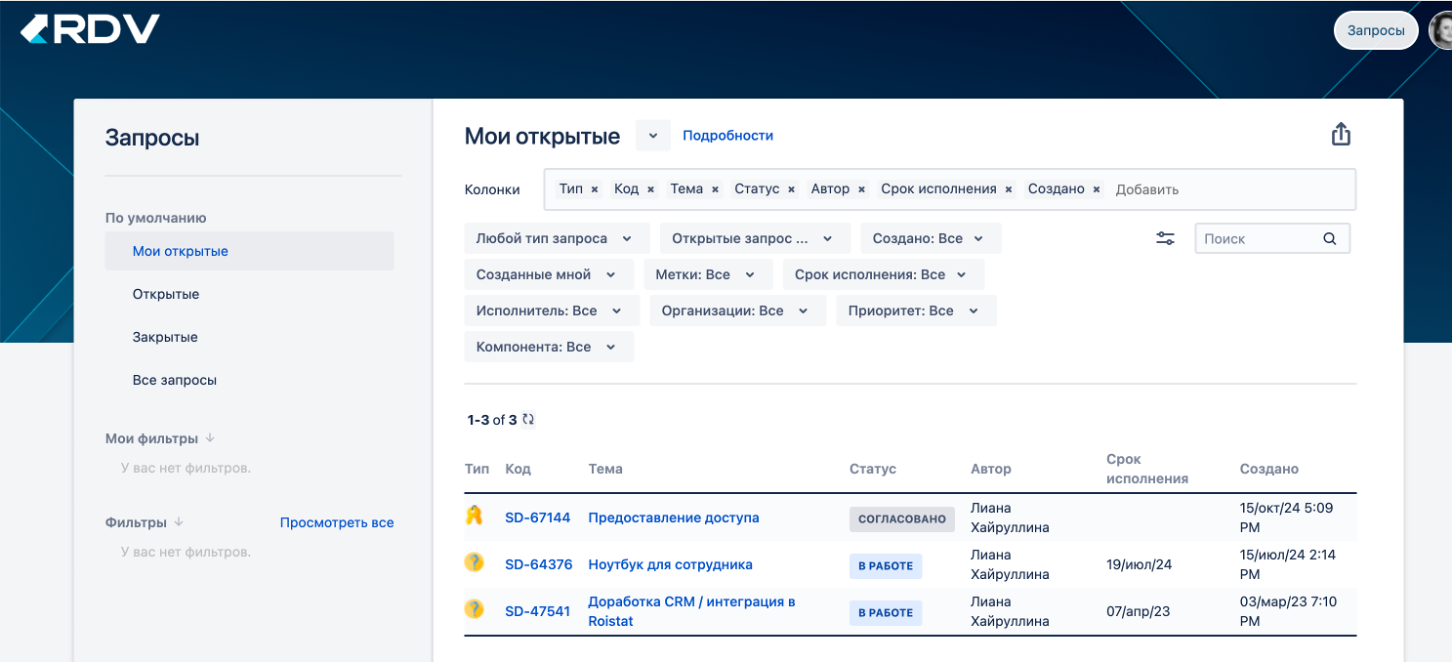The height and width of the screenshot is (662, 1452).
Task: Open the Любой тип запроса dropdown
Action: pos(555,238)
